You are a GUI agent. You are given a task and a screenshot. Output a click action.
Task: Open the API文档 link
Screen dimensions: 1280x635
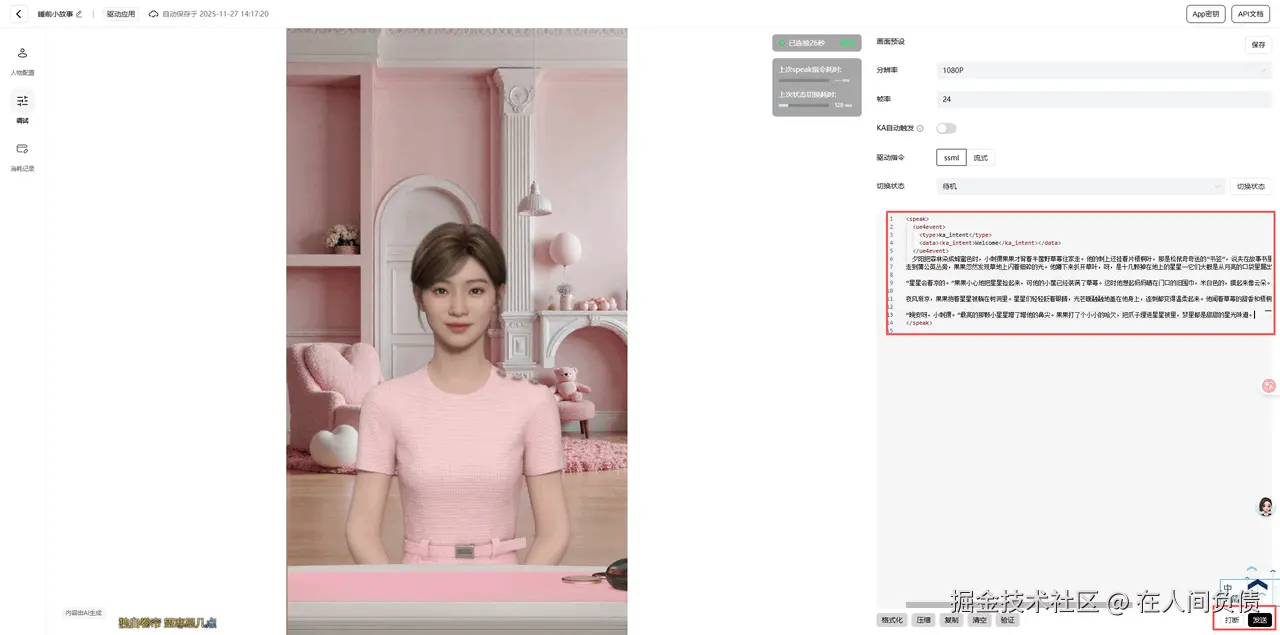(x=1250, y=13)
